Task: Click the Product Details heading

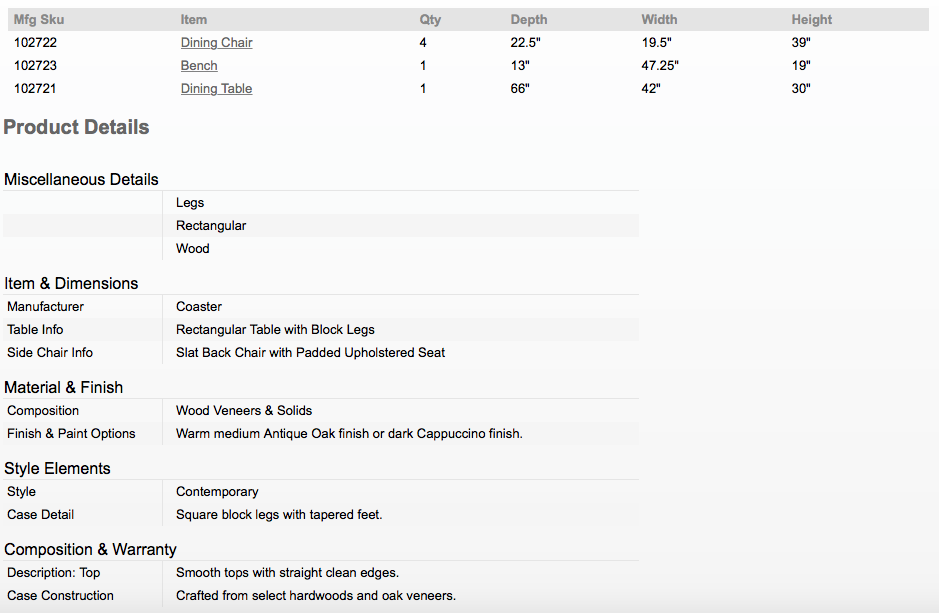Action: pyautogui.click(x=76, y=127)
